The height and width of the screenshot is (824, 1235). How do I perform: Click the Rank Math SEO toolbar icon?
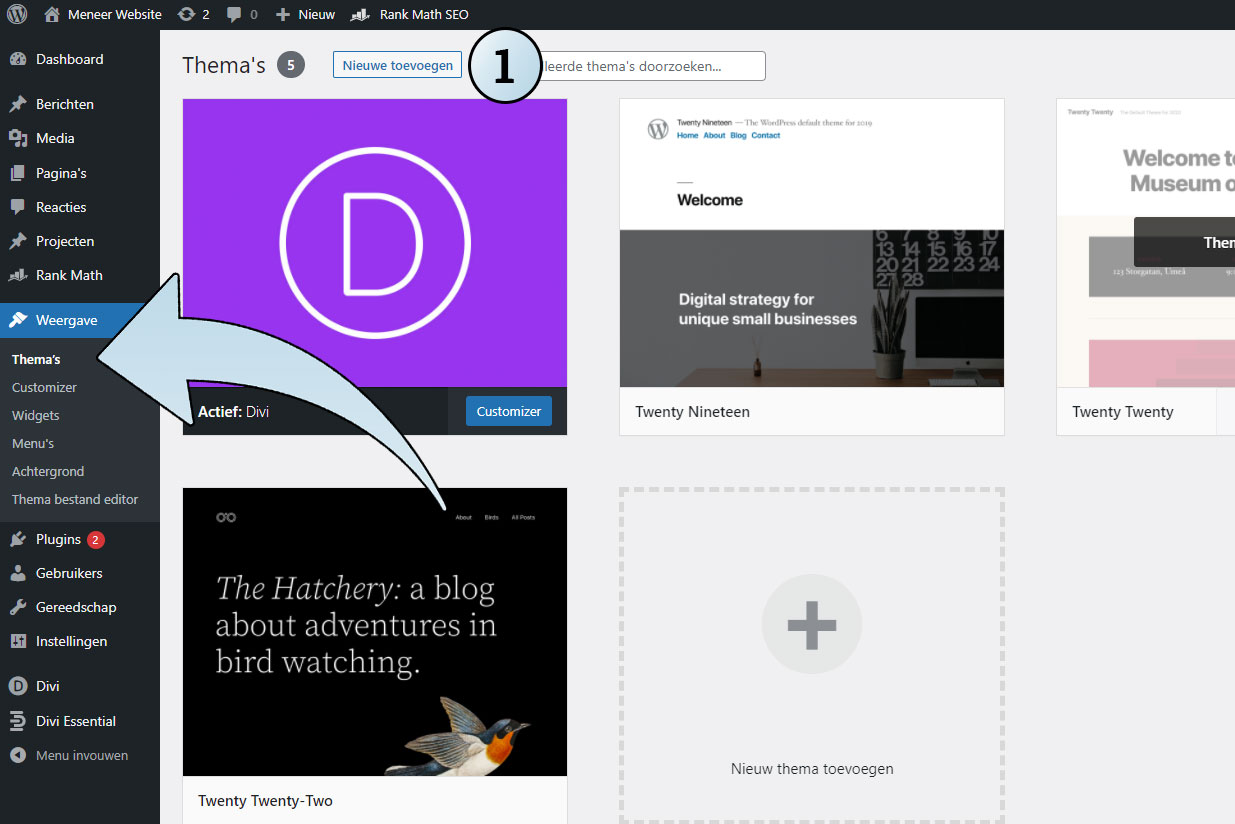pos(361,14)
